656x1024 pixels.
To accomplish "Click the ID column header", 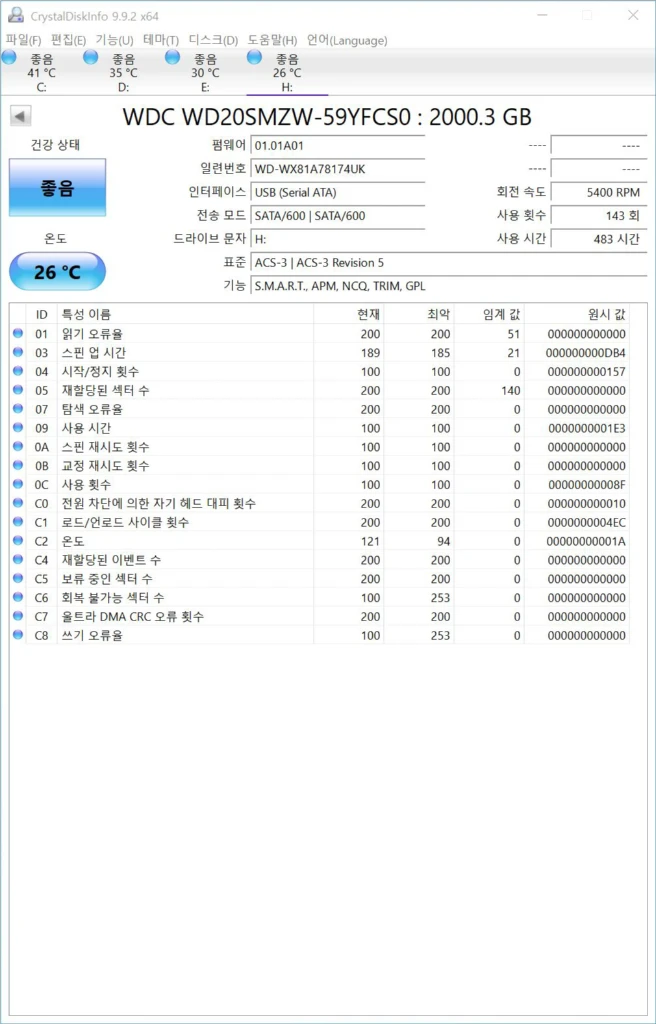I will tap(41, 314).
